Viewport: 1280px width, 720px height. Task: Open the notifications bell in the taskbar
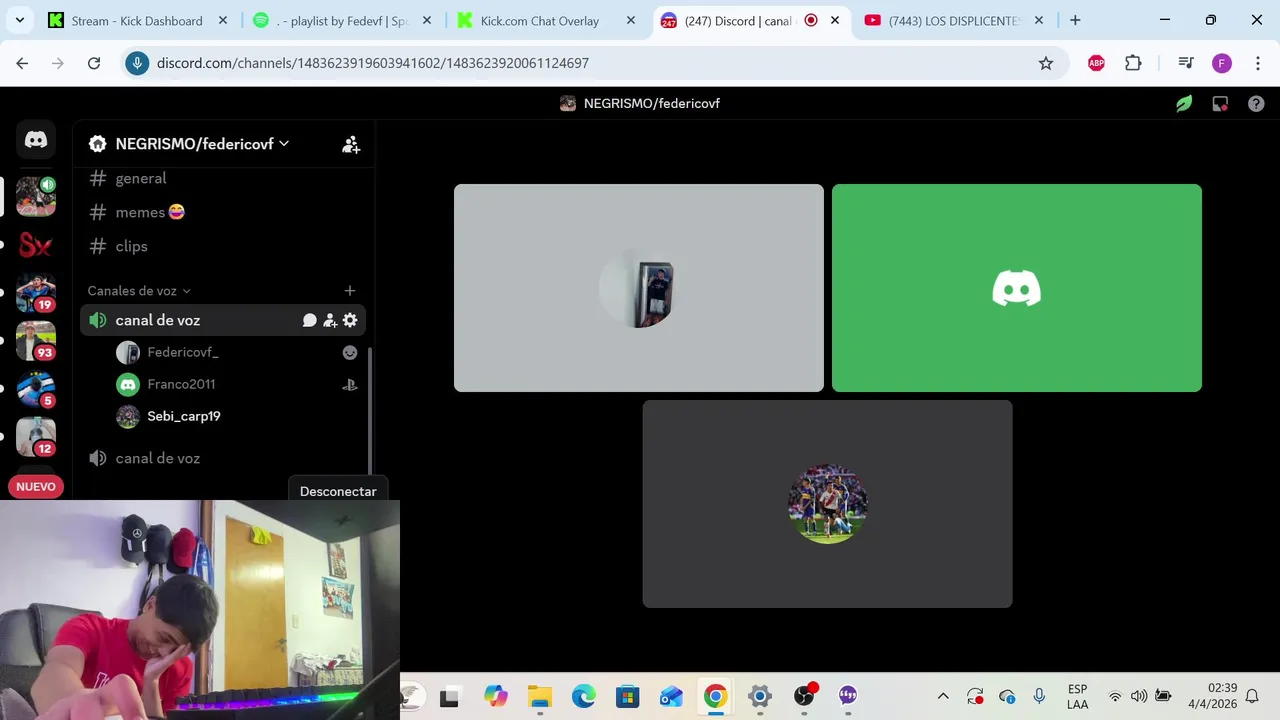point(1252,696)
